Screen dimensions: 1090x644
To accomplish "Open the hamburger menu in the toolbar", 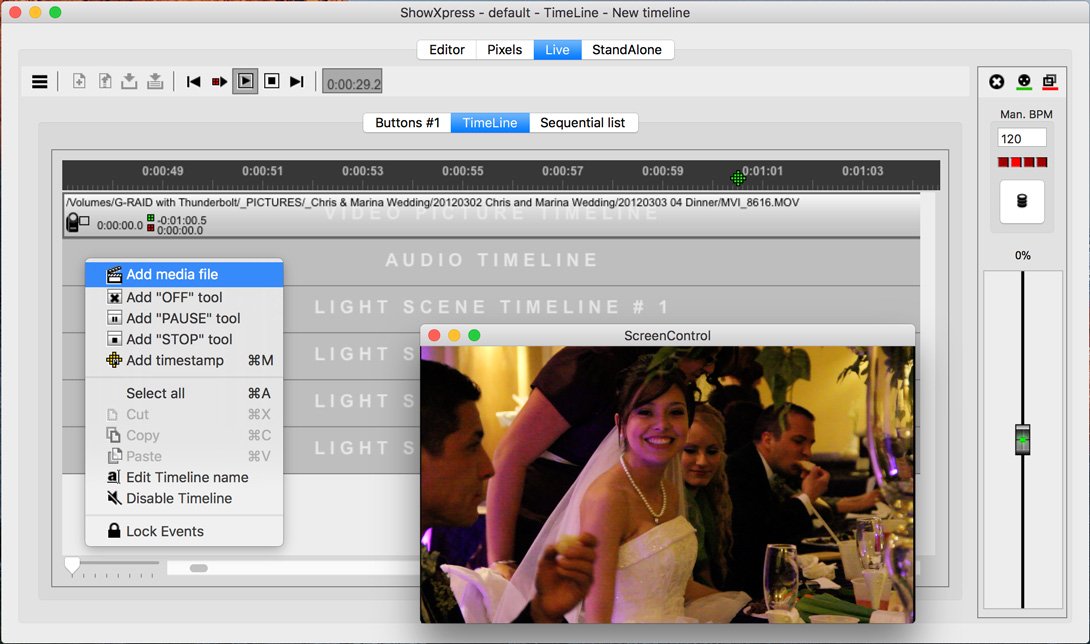I will [40, 82].
